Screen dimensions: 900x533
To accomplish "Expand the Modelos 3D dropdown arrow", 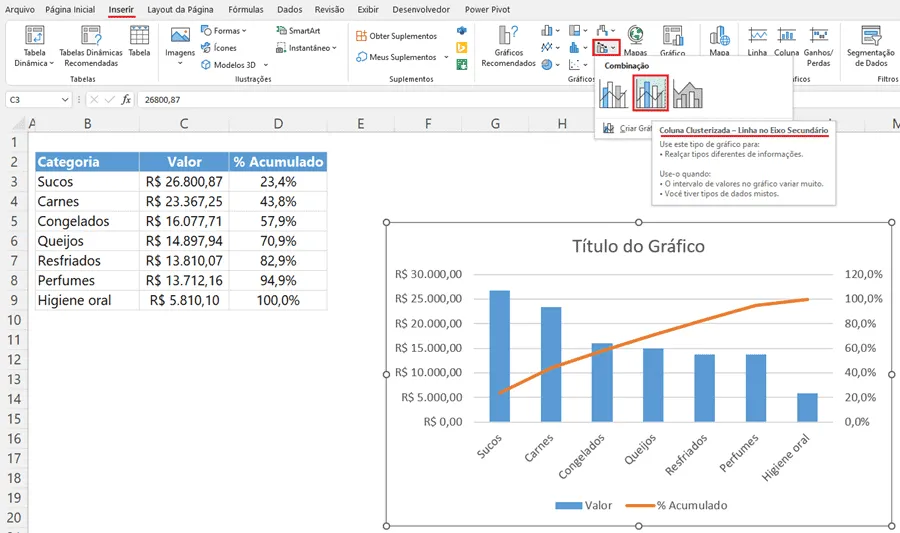I will tap(265, 65).
